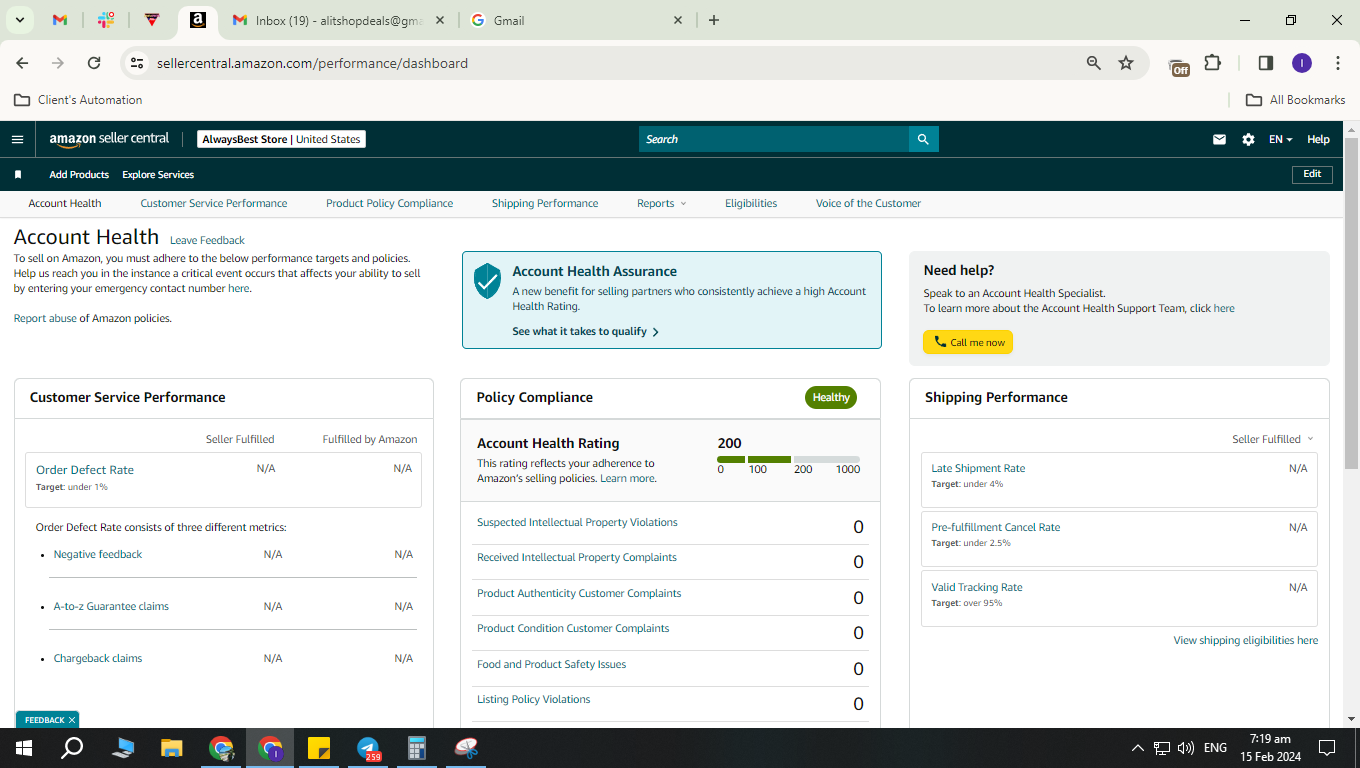Open the AlwaysBest Store marketplace switcher
The width and height of the screenshot is (1360, 768).
click(x=281, y=139)
